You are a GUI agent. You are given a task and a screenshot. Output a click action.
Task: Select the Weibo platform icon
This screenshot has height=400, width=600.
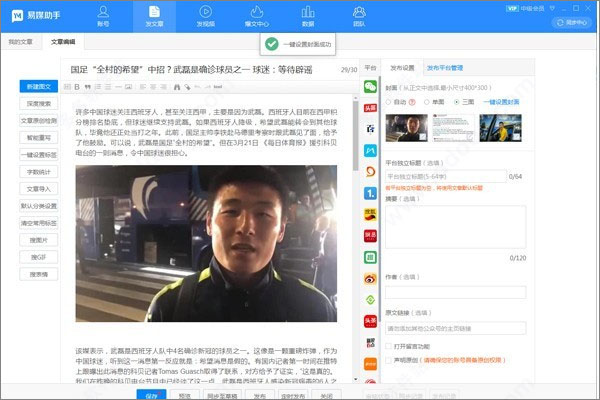(x=370, y=281)
